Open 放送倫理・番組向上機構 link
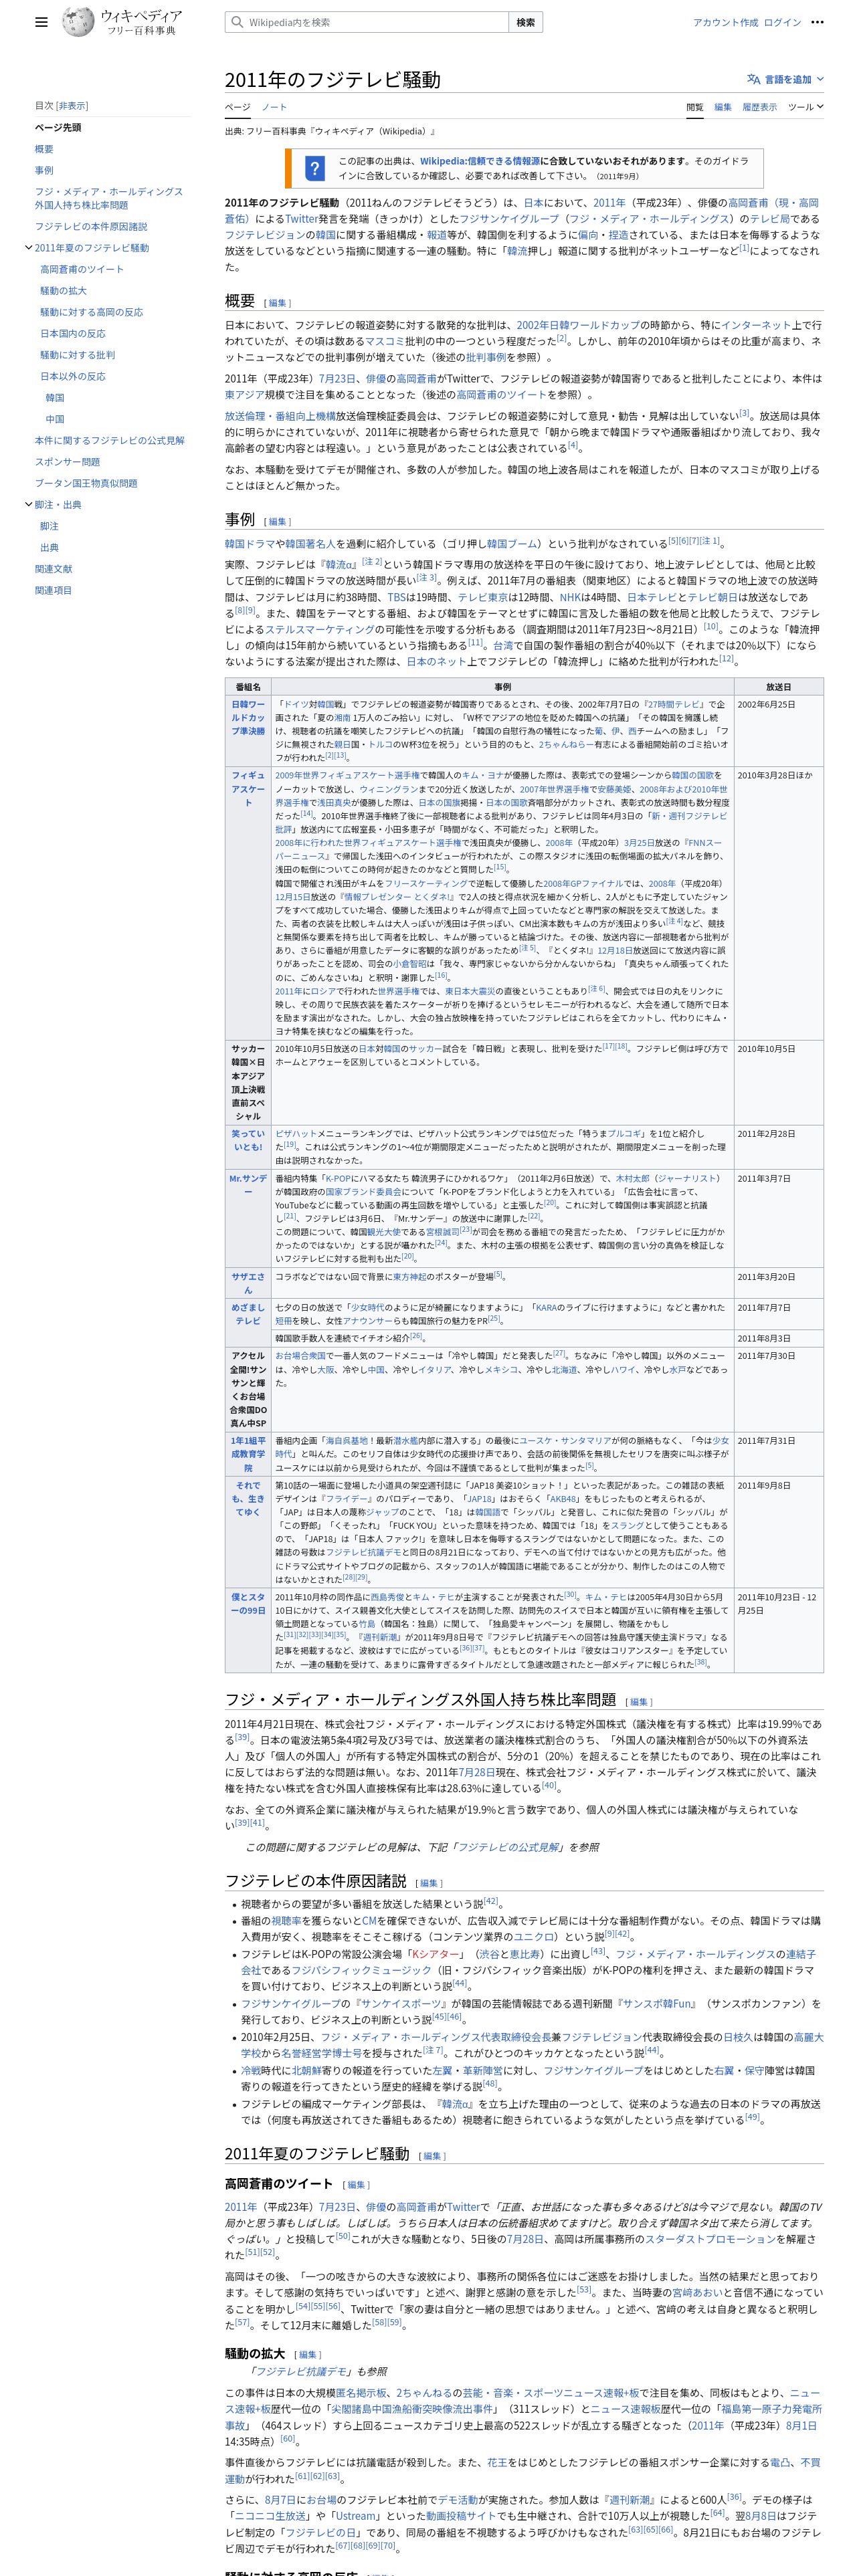This screenshot has height=2576, width=859. pyautogui.click(x=280, y=415)
